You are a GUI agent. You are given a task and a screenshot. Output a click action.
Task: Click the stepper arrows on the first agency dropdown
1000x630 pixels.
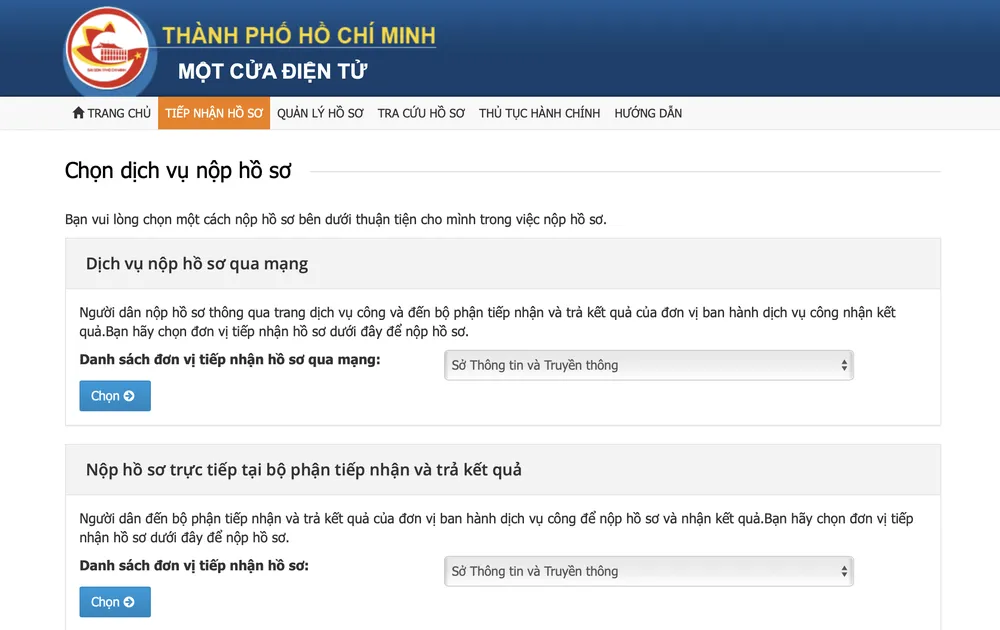point(846,365)
